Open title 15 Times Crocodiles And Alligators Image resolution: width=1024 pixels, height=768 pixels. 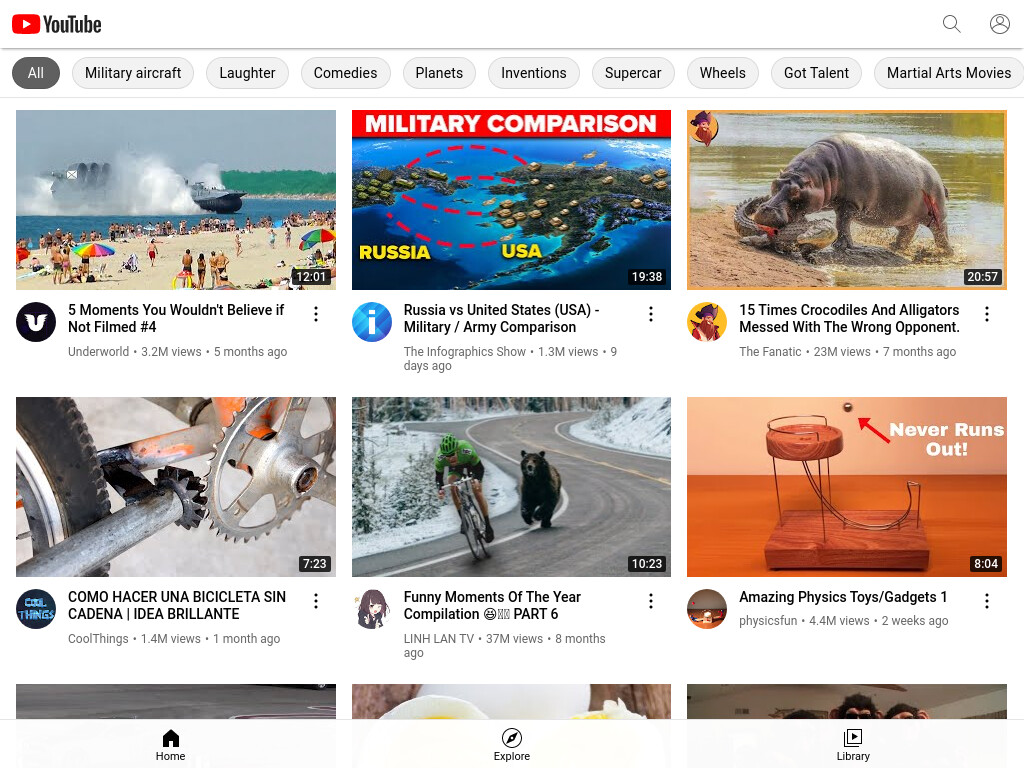pyautogui.click(x=850, y=318)
